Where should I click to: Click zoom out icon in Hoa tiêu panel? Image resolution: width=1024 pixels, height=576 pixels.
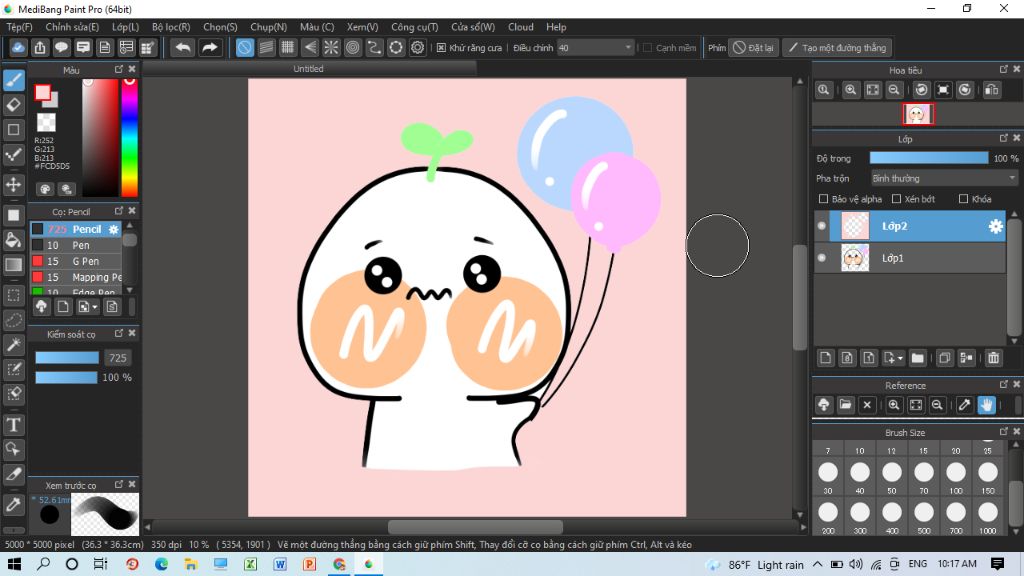[894, 90]
